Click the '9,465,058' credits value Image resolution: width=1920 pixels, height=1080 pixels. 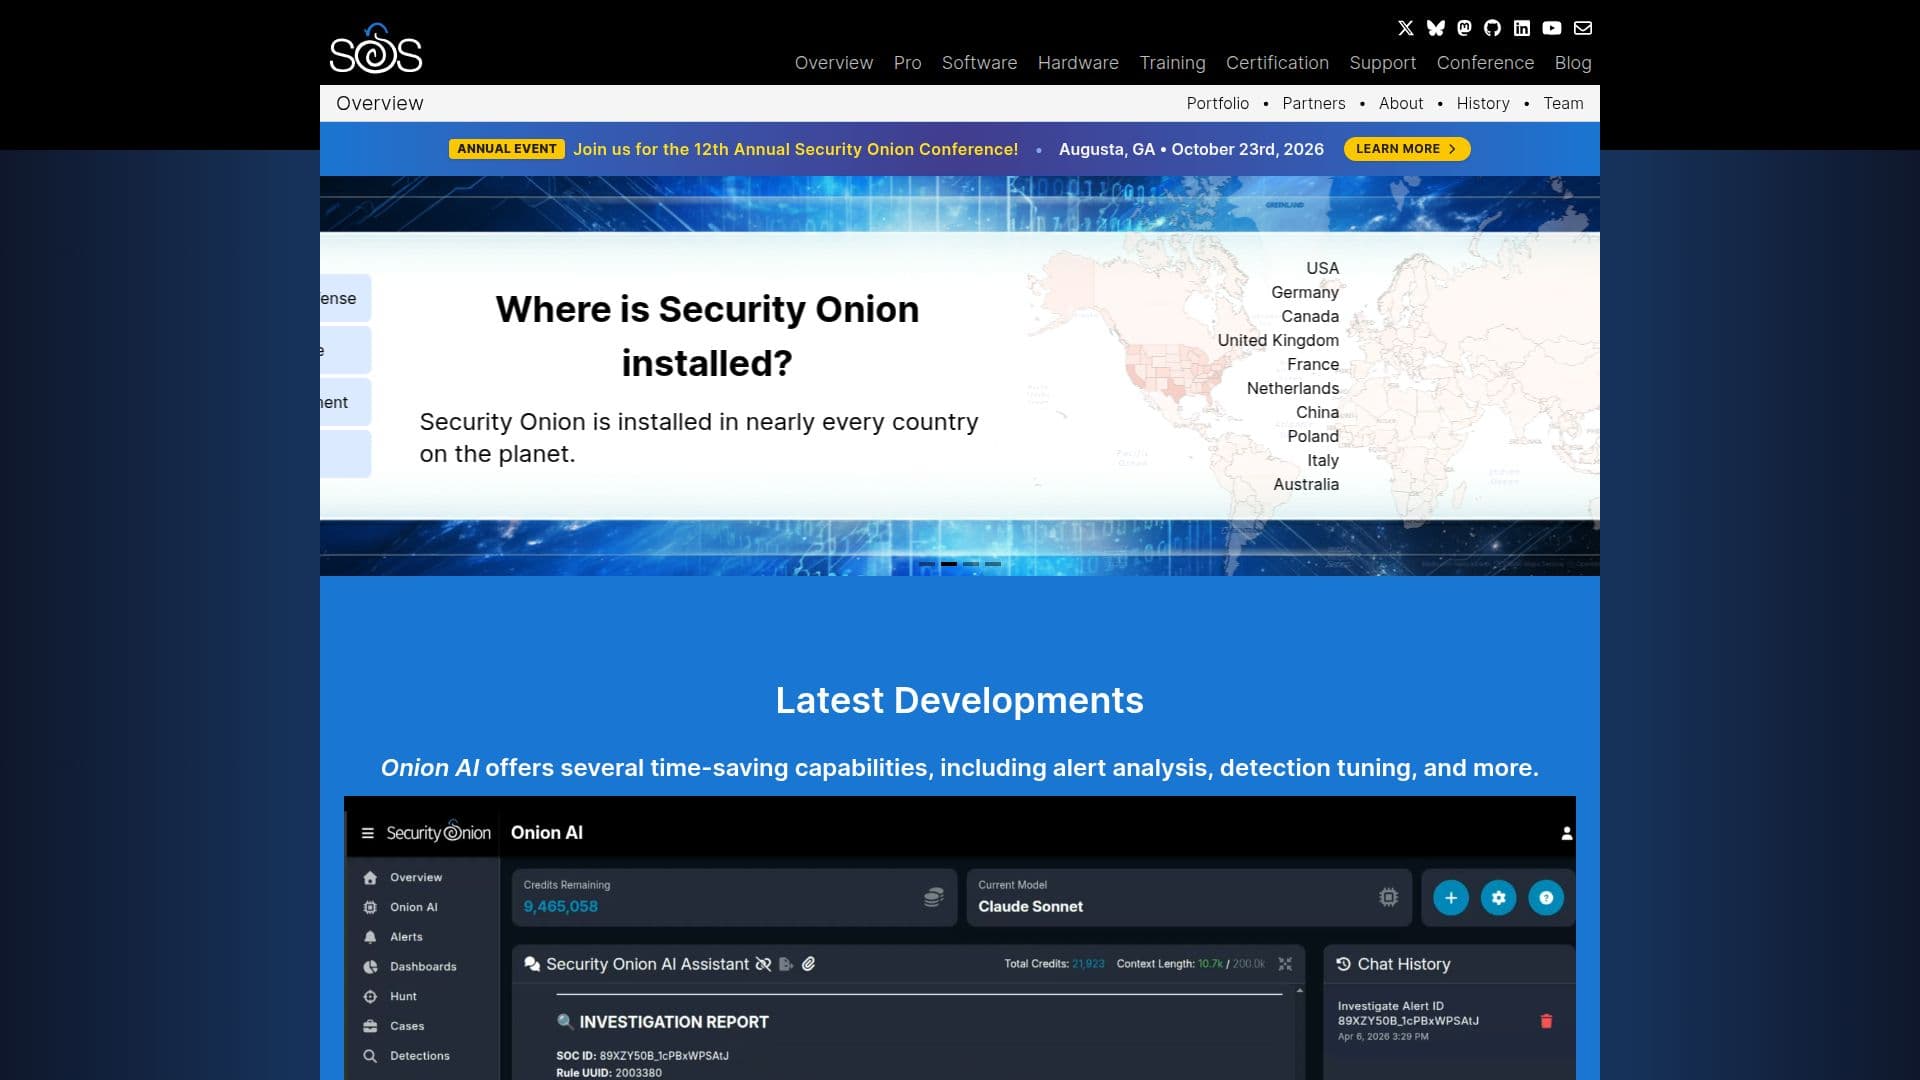click(x=560, y=906)
